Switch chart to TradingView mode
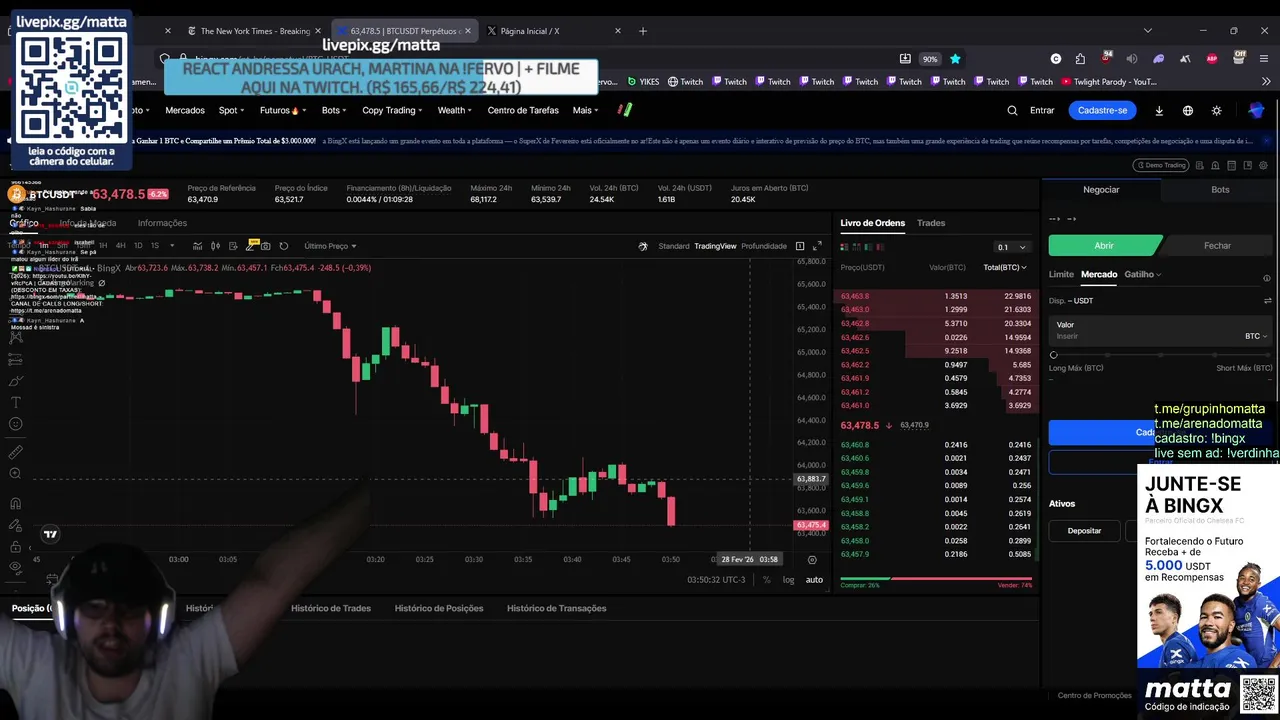1280x720 pixels. 715,246
